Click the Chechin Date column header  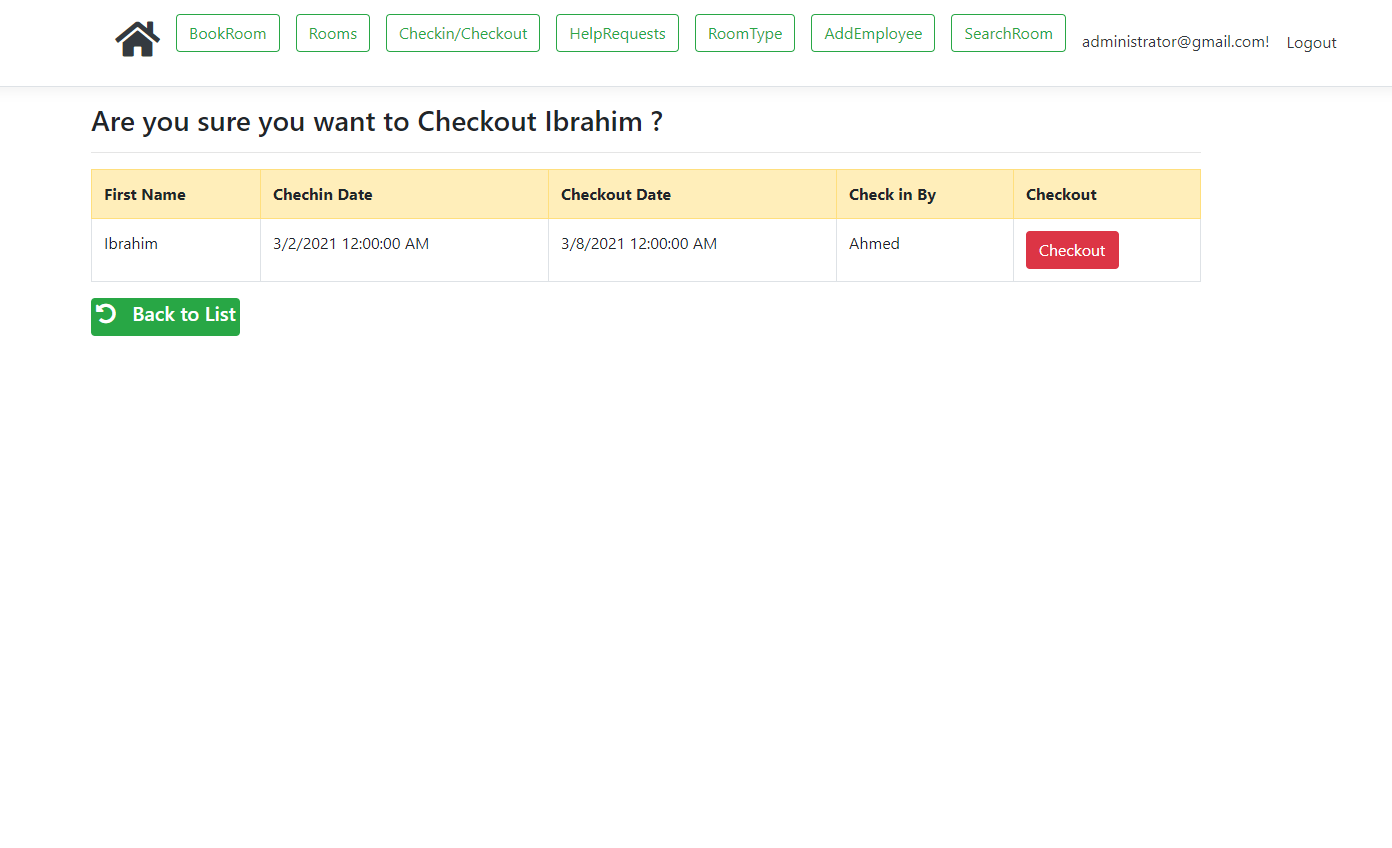pyautogui.click(x=322, y=194)
